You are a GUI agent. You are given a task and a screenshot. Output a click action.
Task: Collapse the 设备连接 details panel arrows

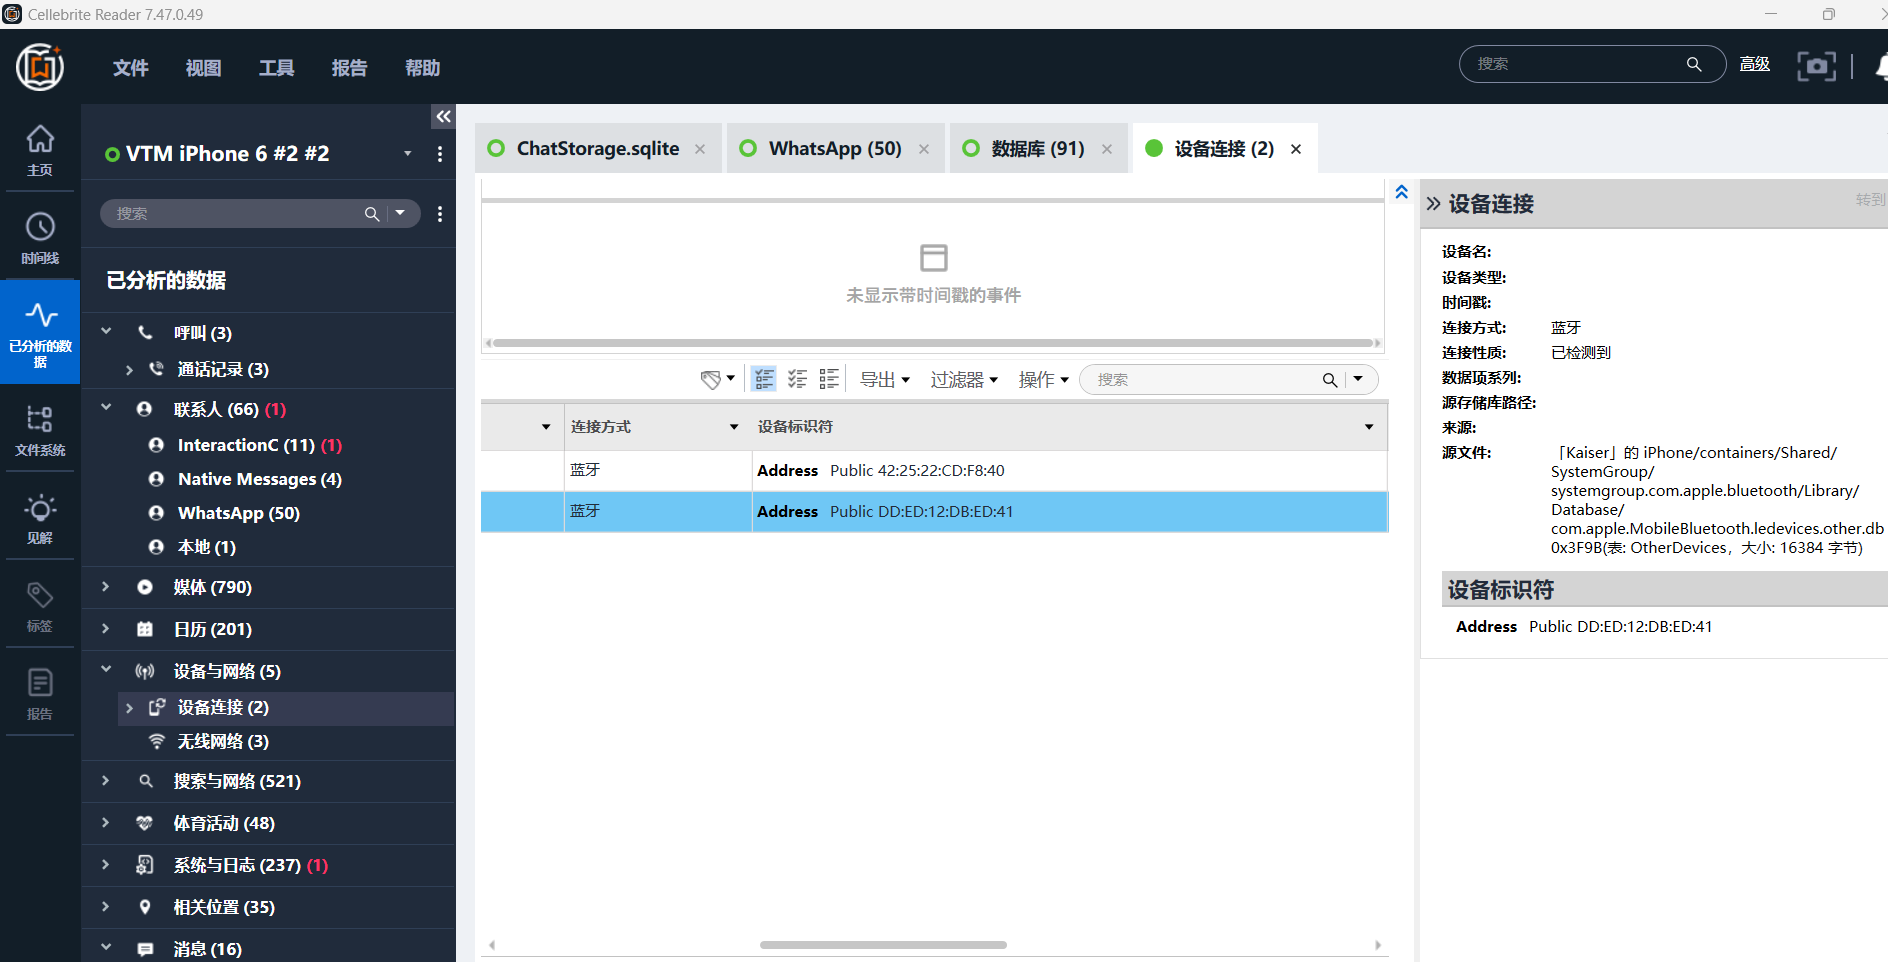(1433, 204)
